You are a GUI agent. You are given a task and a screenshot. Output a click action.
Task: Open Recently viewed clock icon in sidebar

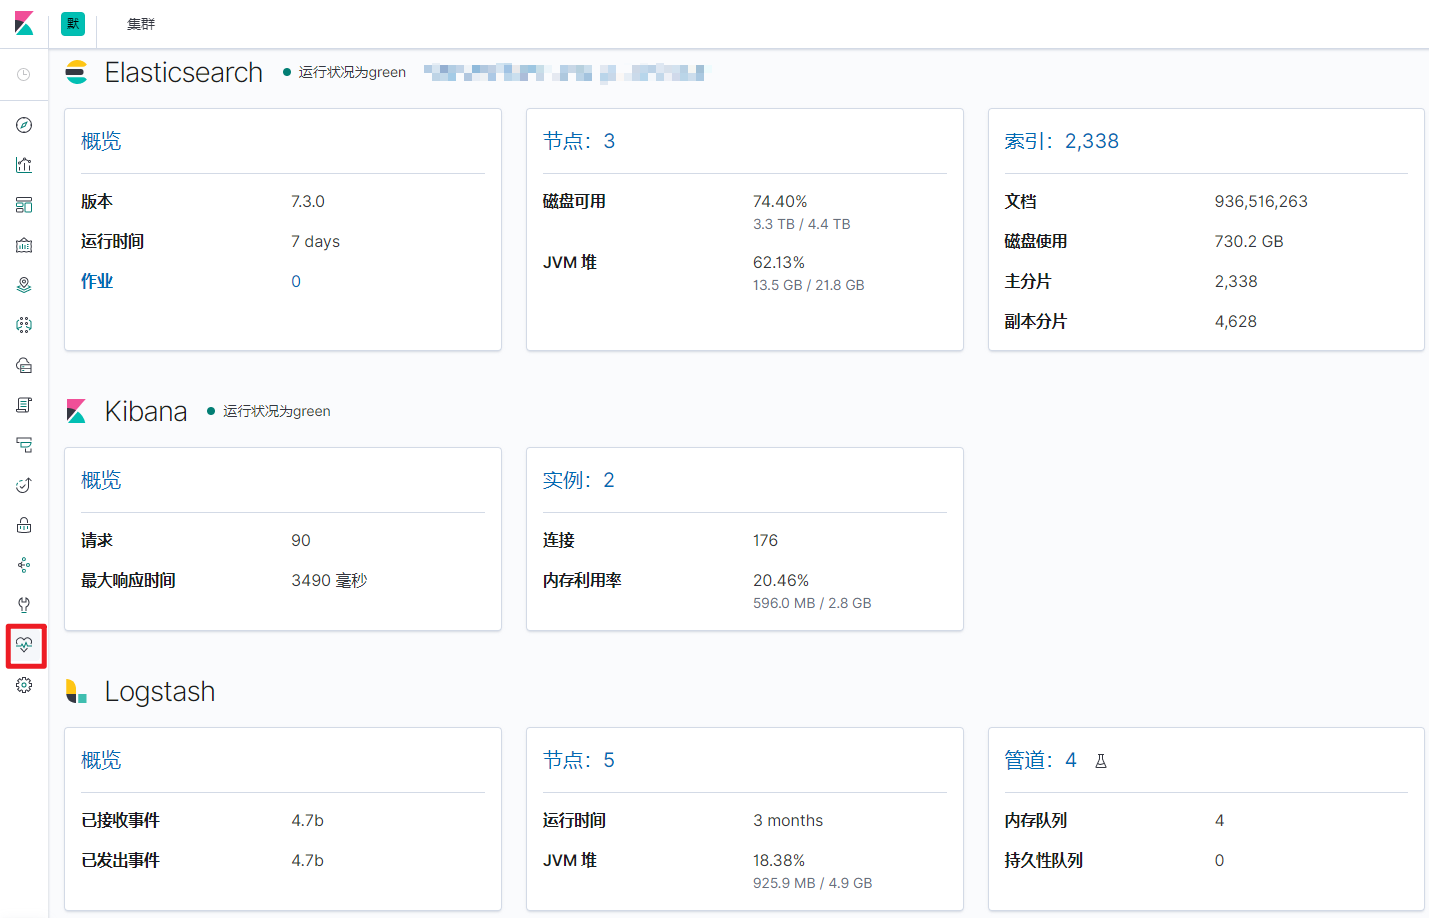pyautogui.click(x=24, y=75)
